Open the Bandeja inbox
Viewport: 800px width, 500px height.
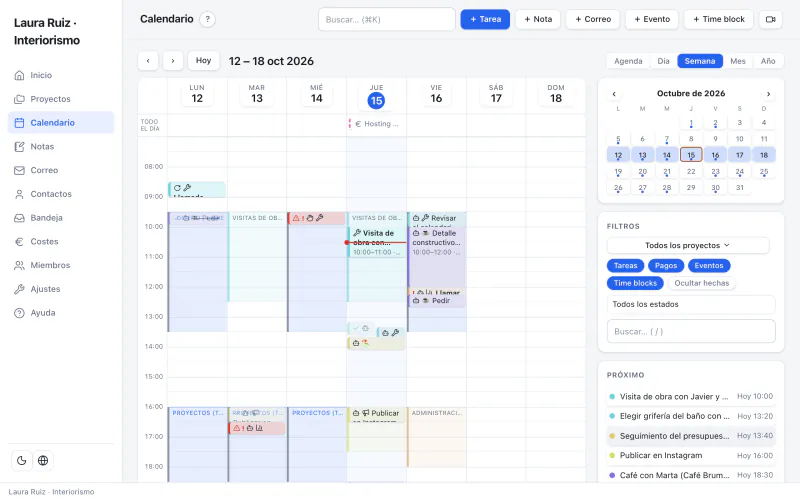click(61, 218)
